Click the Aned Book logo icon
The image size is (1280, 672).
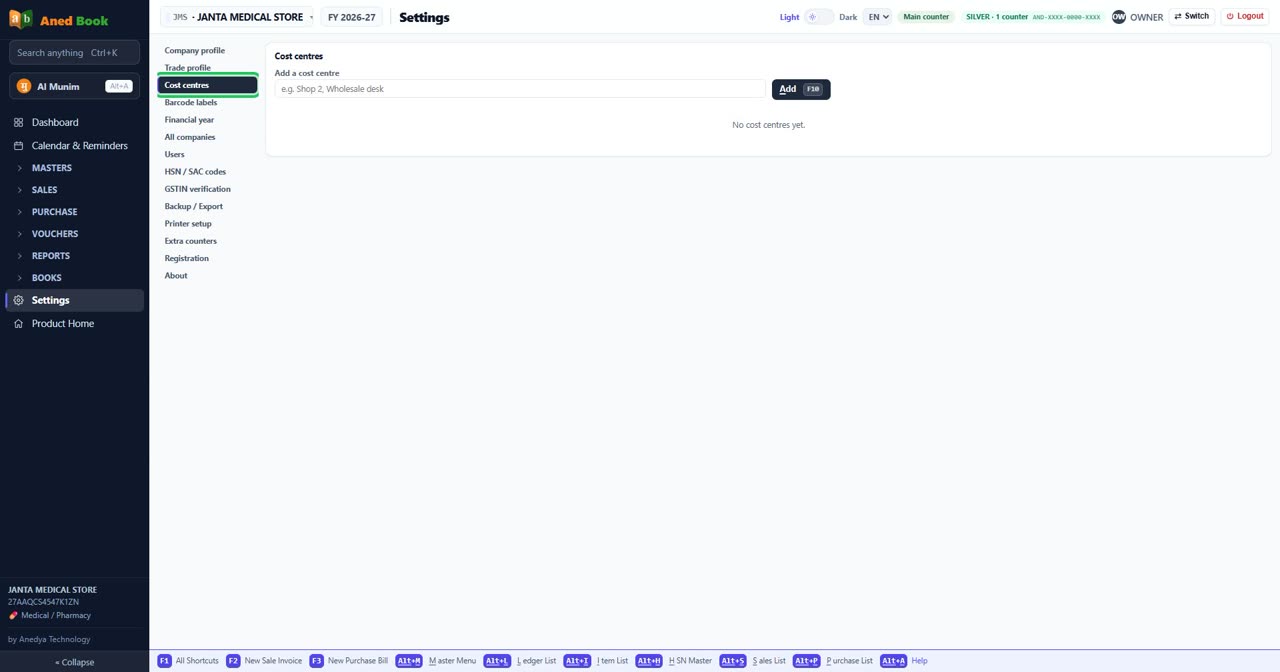click(x=21, y=20)
